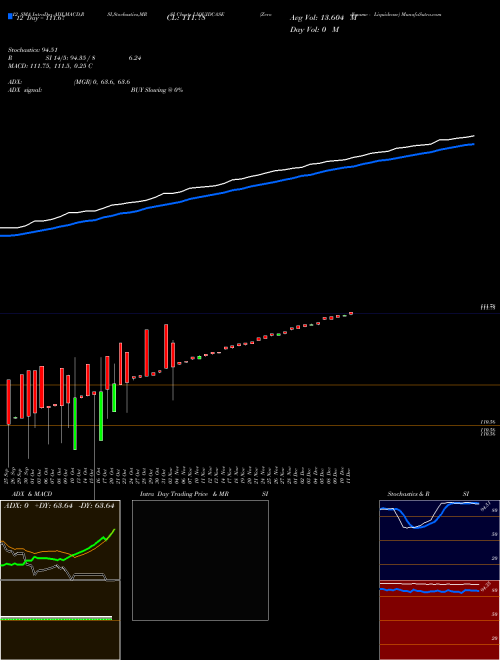This screenshot has width=500, height=660.
Task: Open the empty intraday trading price panel
Action: point(200,560)
